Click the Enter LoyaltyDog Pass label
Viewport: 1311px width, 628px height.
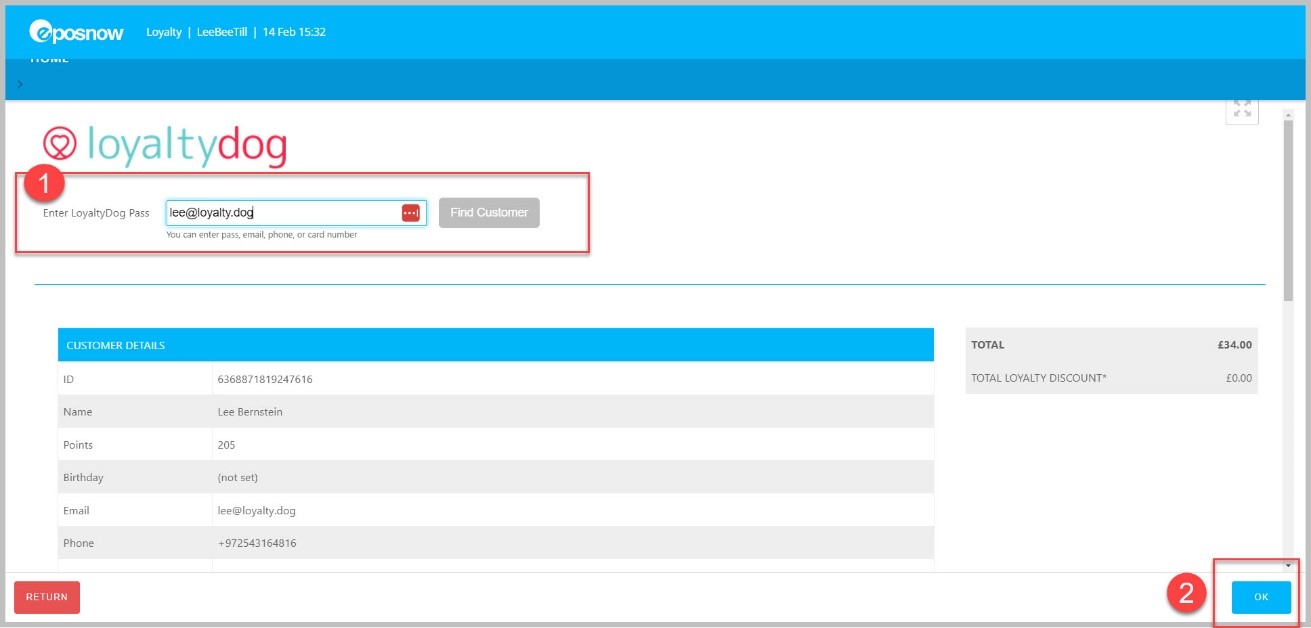96,213
